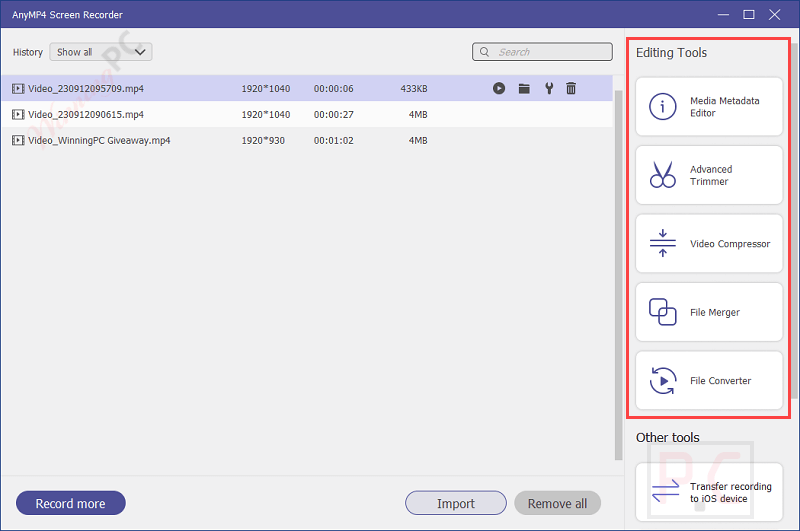This screenshot has width=800, height=531.
Task: Click the 433KB file size
Action: pos(414,89)
